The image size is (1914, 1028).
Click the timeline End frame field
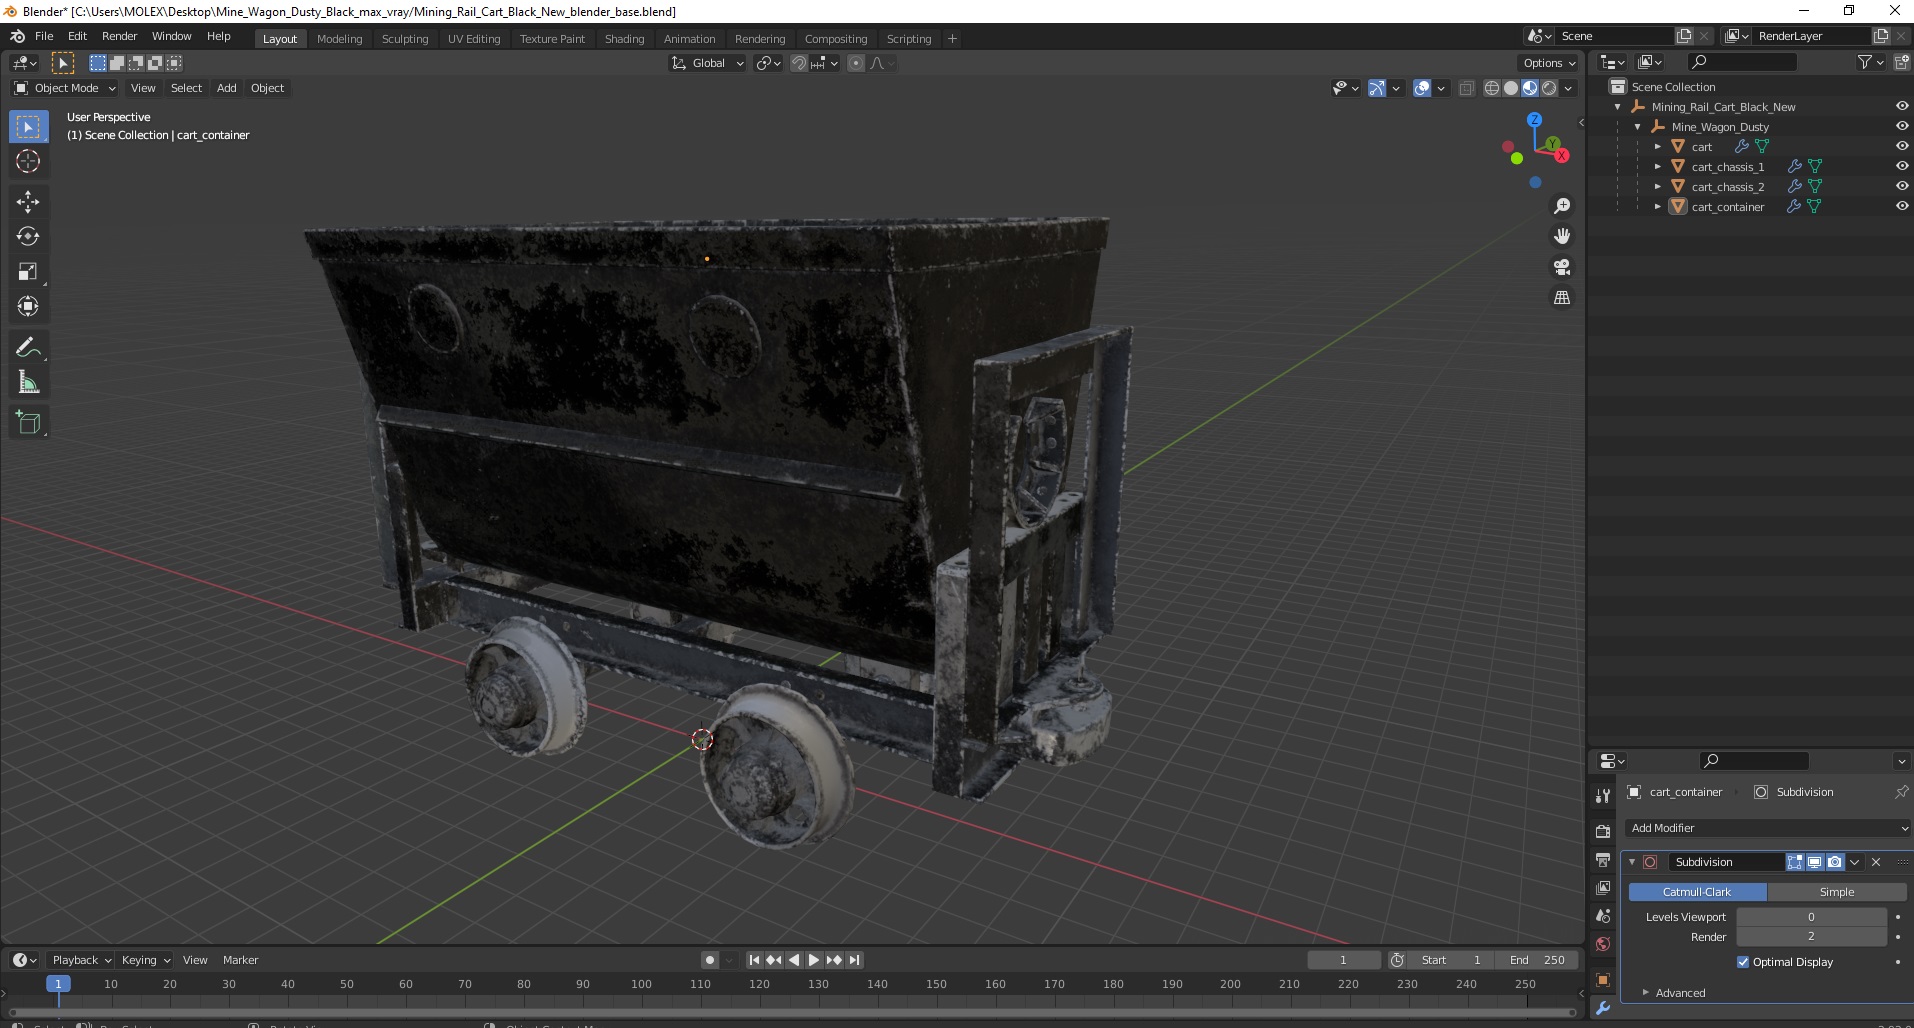point(1537,960)
